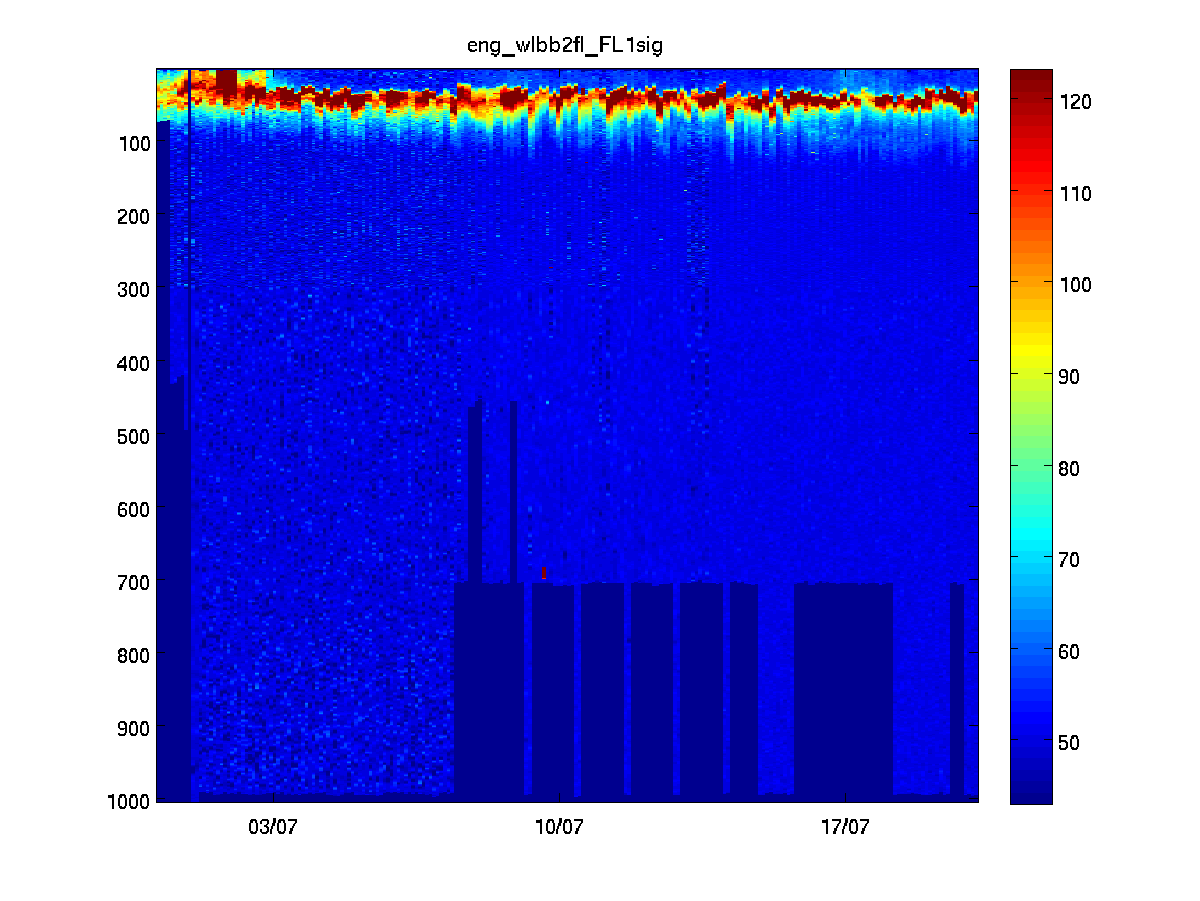Click the y-axis label 500

point(135,436)
